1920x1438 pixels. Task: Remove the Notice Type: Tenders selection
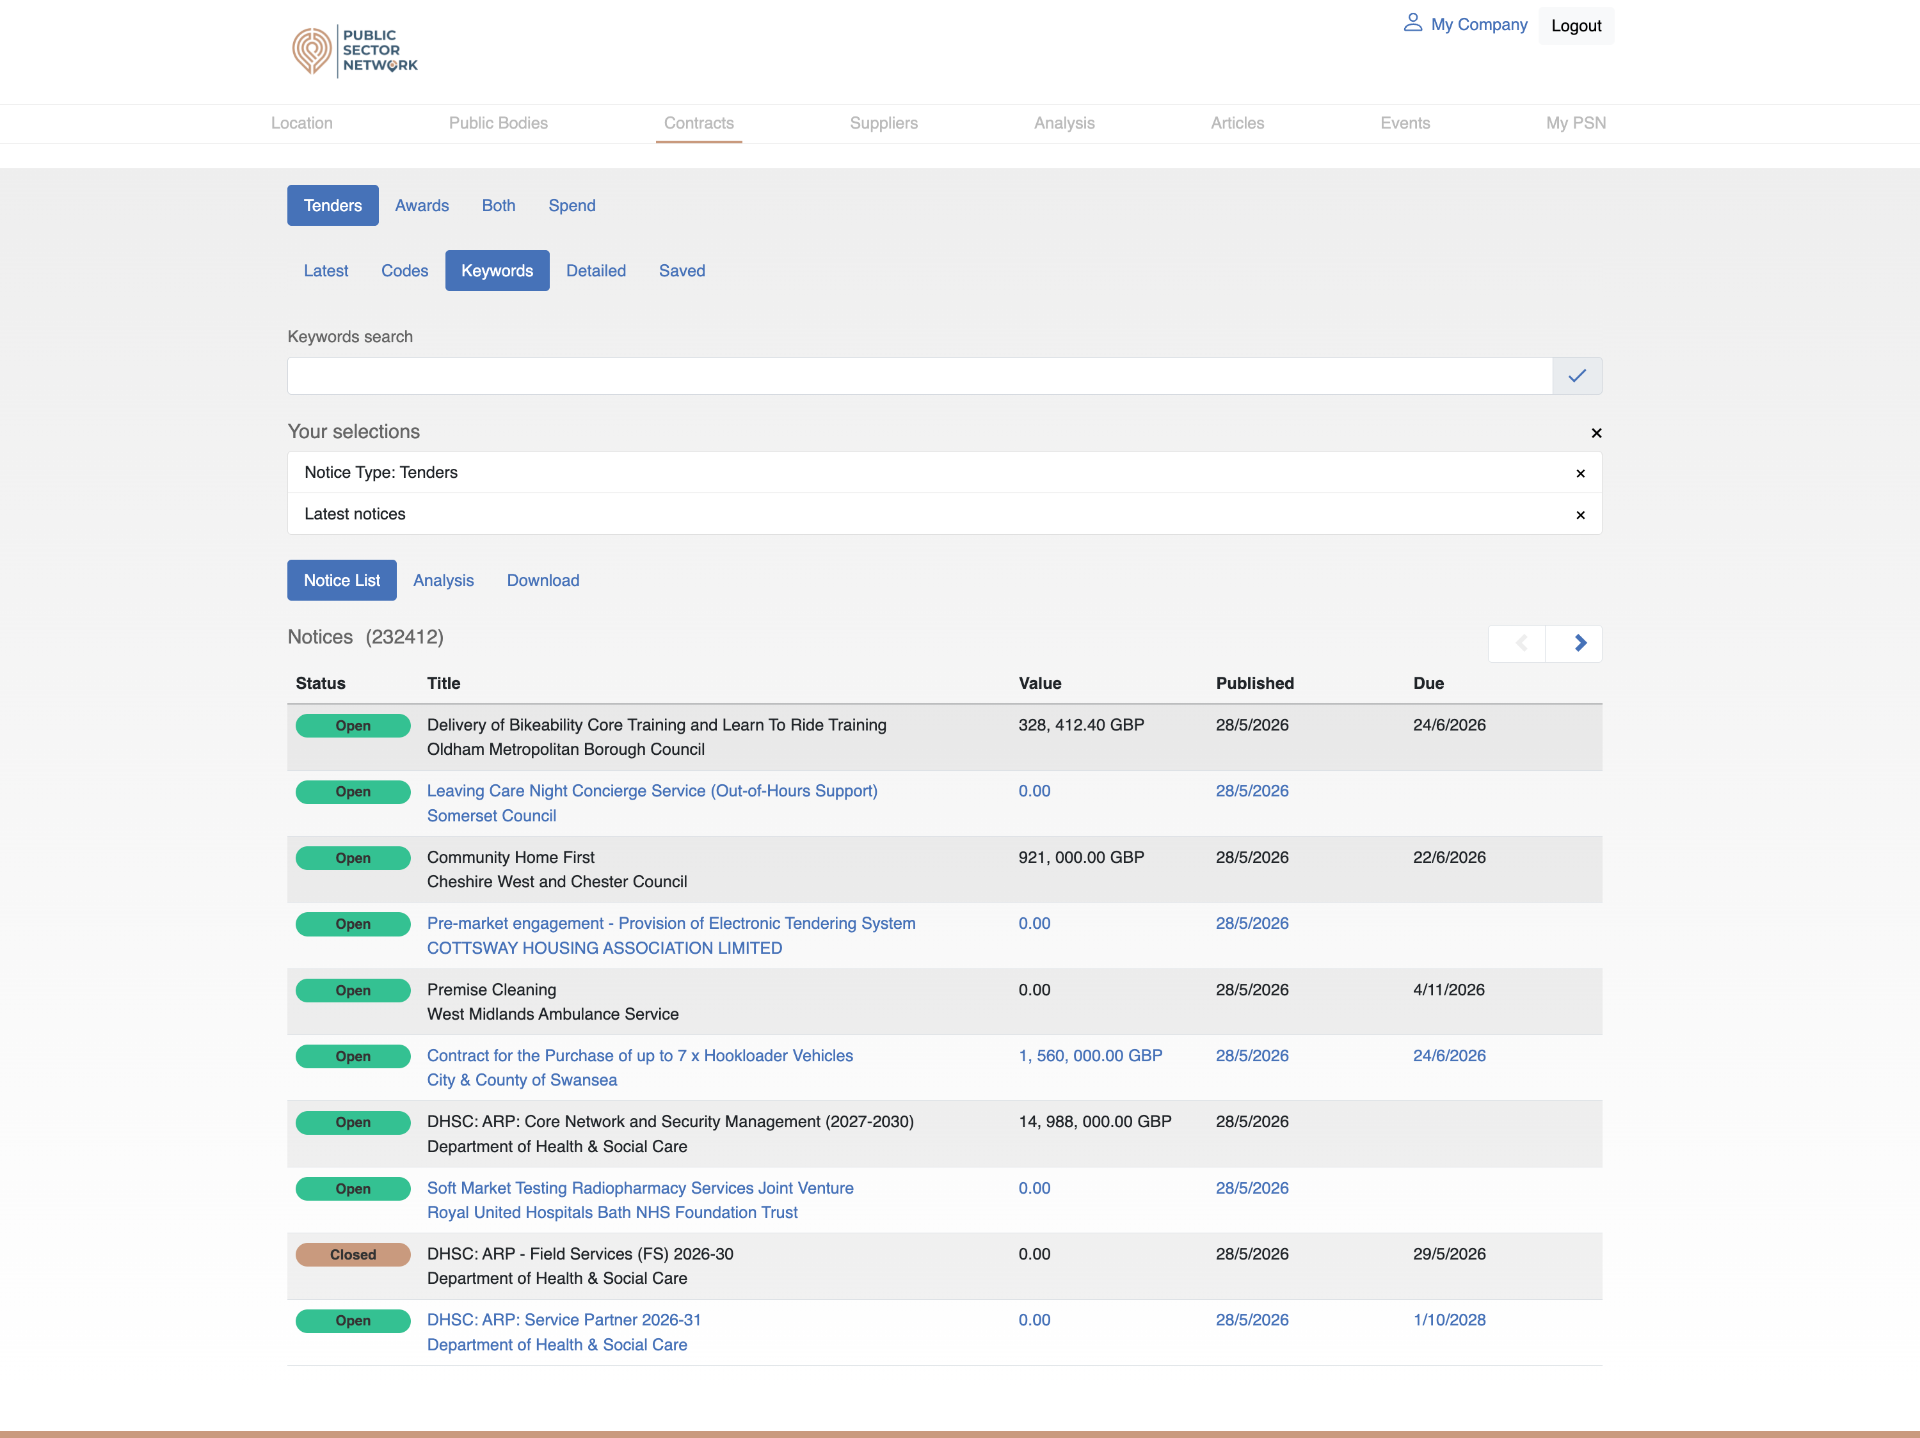1580,473
